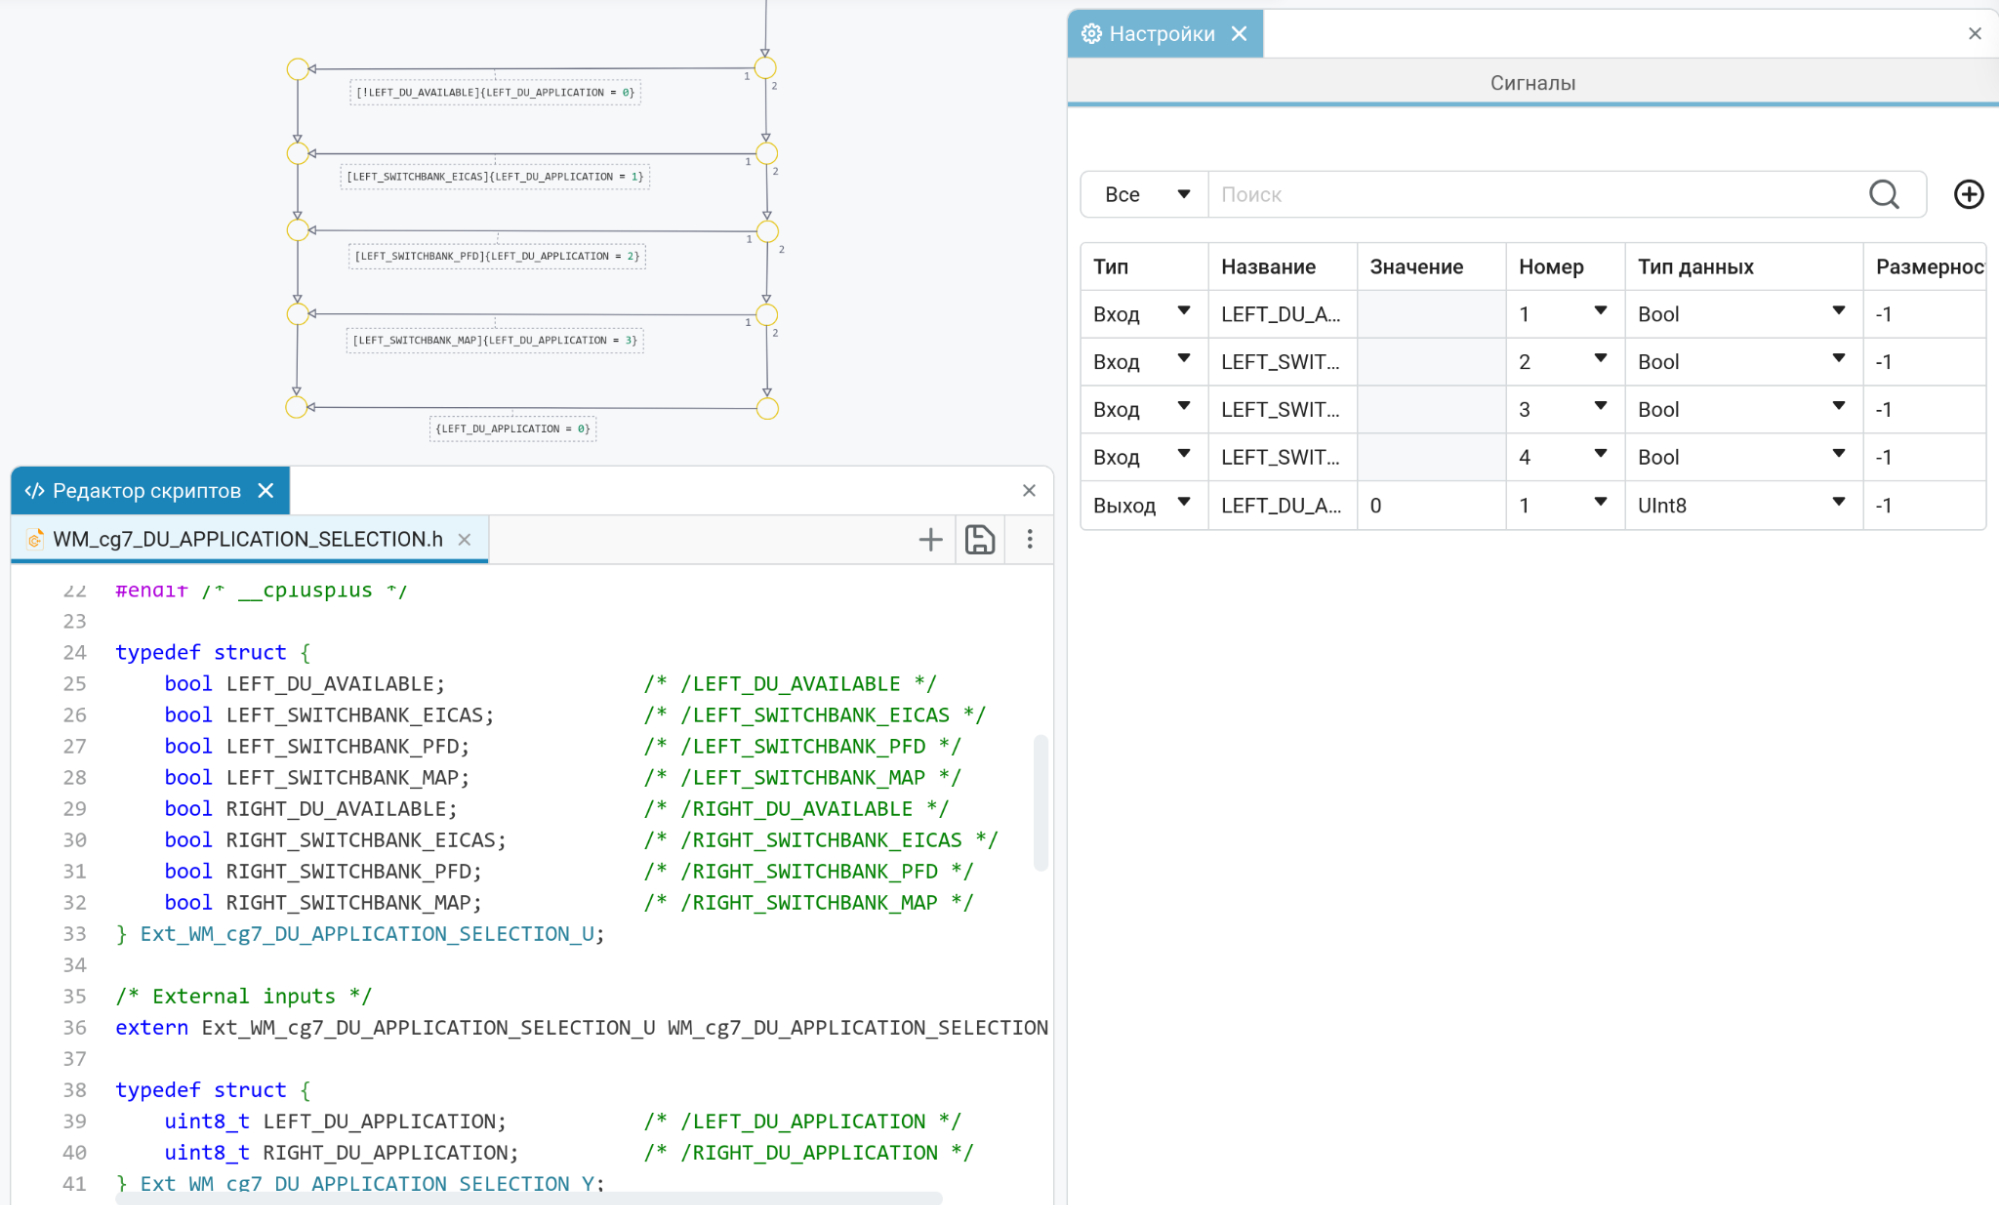Close the Редактор скриптов tab

[x=266, y=491]
